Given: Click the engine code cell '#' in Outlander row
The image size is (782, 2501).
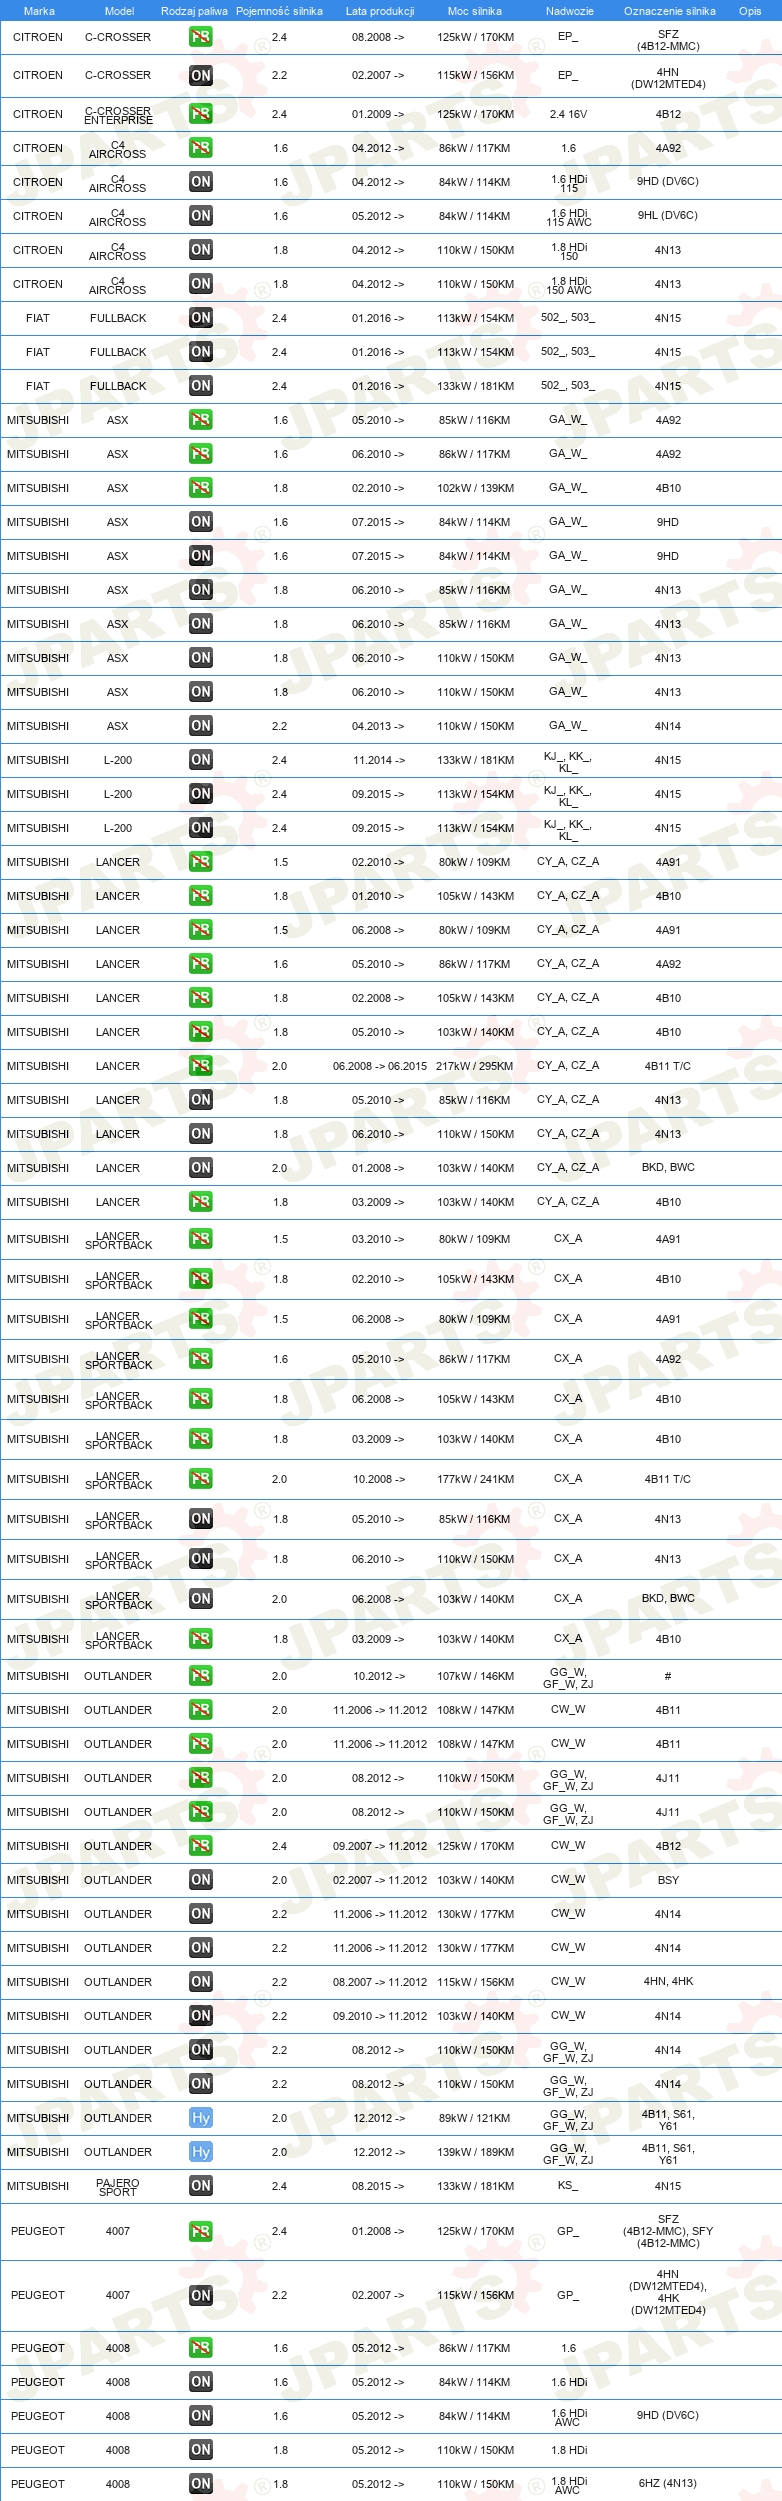Looking at the screenshot, I should 668,1676.
